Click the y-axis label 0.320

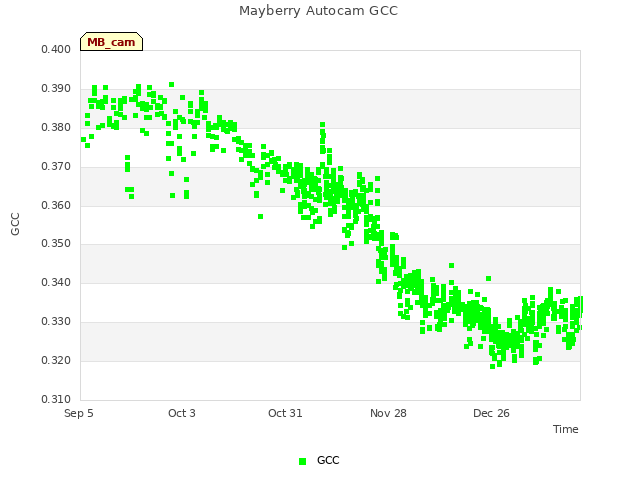[x=56, y=360]
